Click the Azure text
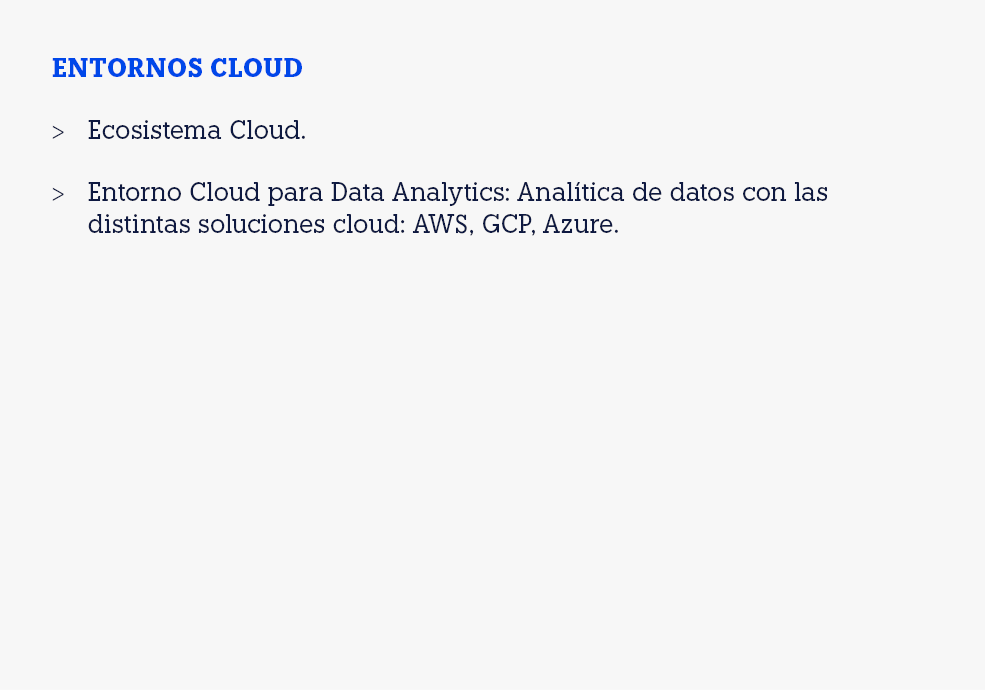The image size is (985, 690). [579, 224]
